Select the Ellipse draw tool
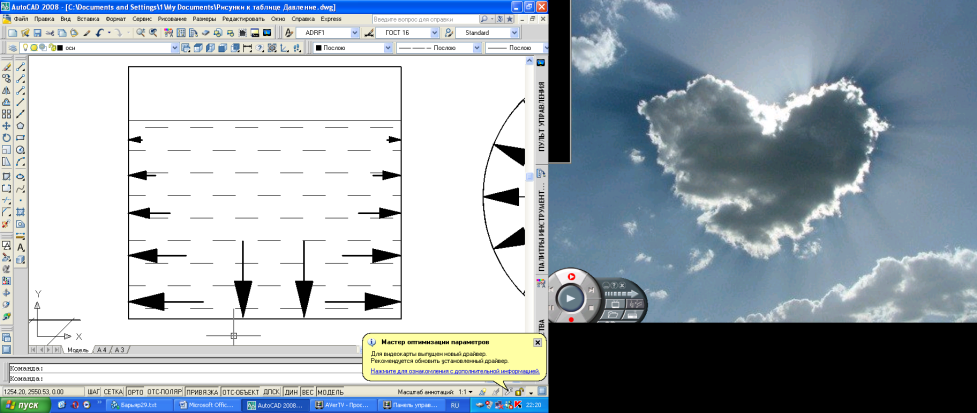 21,177
